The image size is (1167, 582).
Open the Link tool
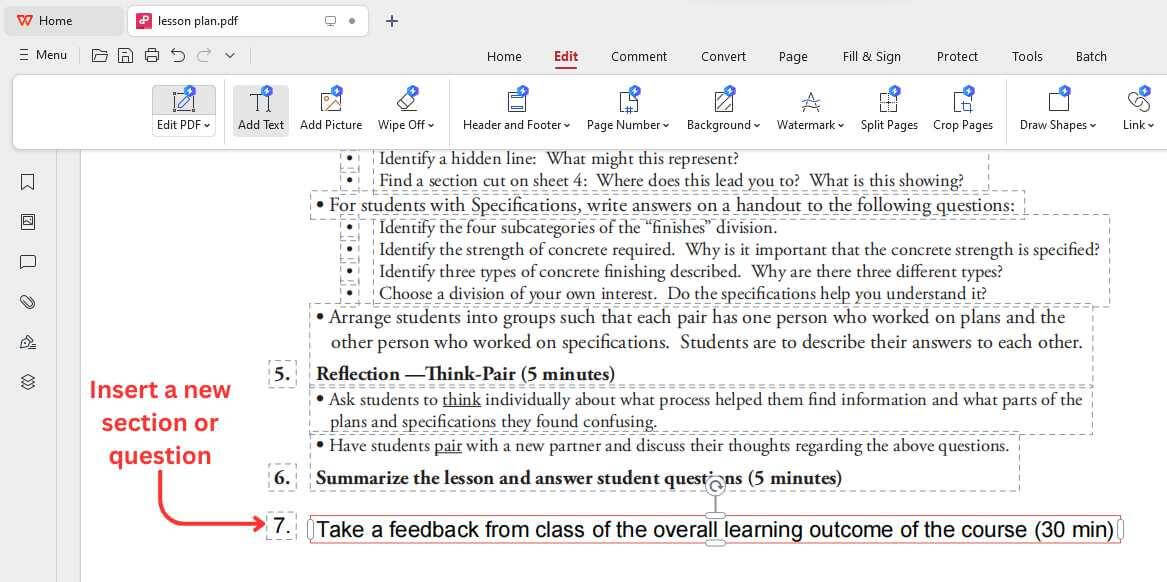(1139, 109)
